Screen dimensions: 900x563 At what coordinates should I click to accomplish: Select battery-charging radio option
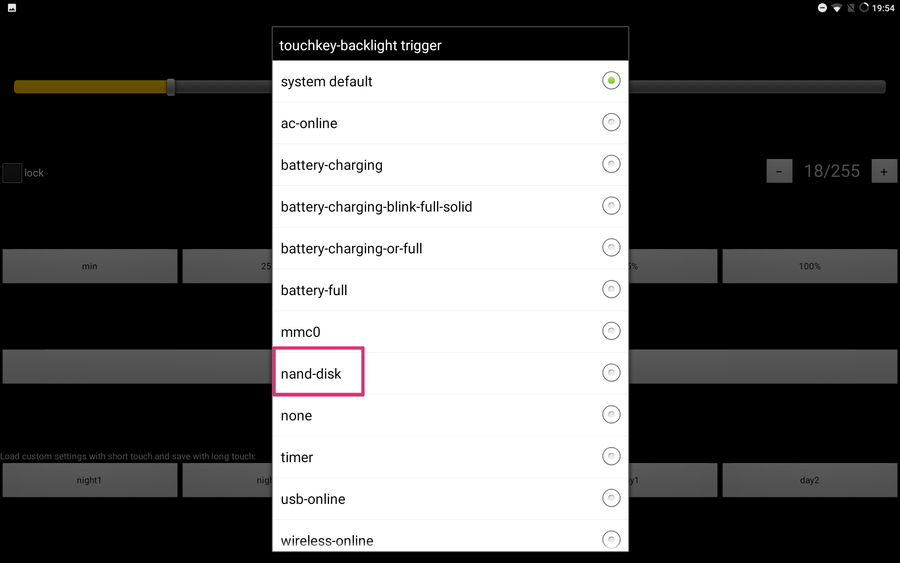click(x=611, y=165)
